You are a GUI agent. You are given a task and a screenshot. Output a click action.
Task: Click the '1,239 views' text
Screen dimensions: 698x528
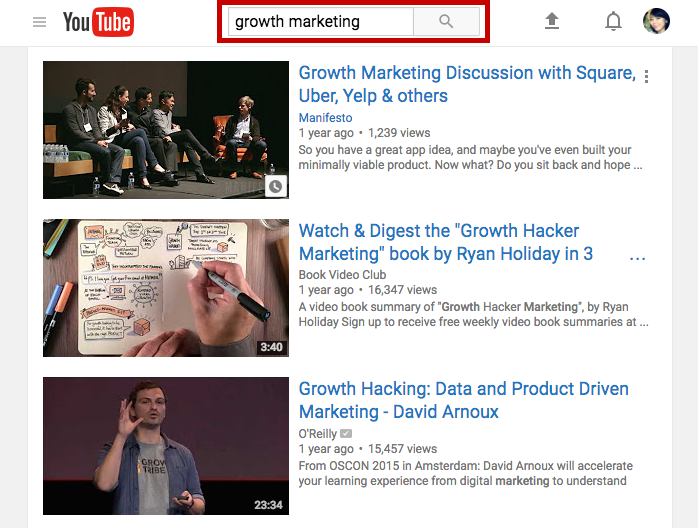(399, 133)
